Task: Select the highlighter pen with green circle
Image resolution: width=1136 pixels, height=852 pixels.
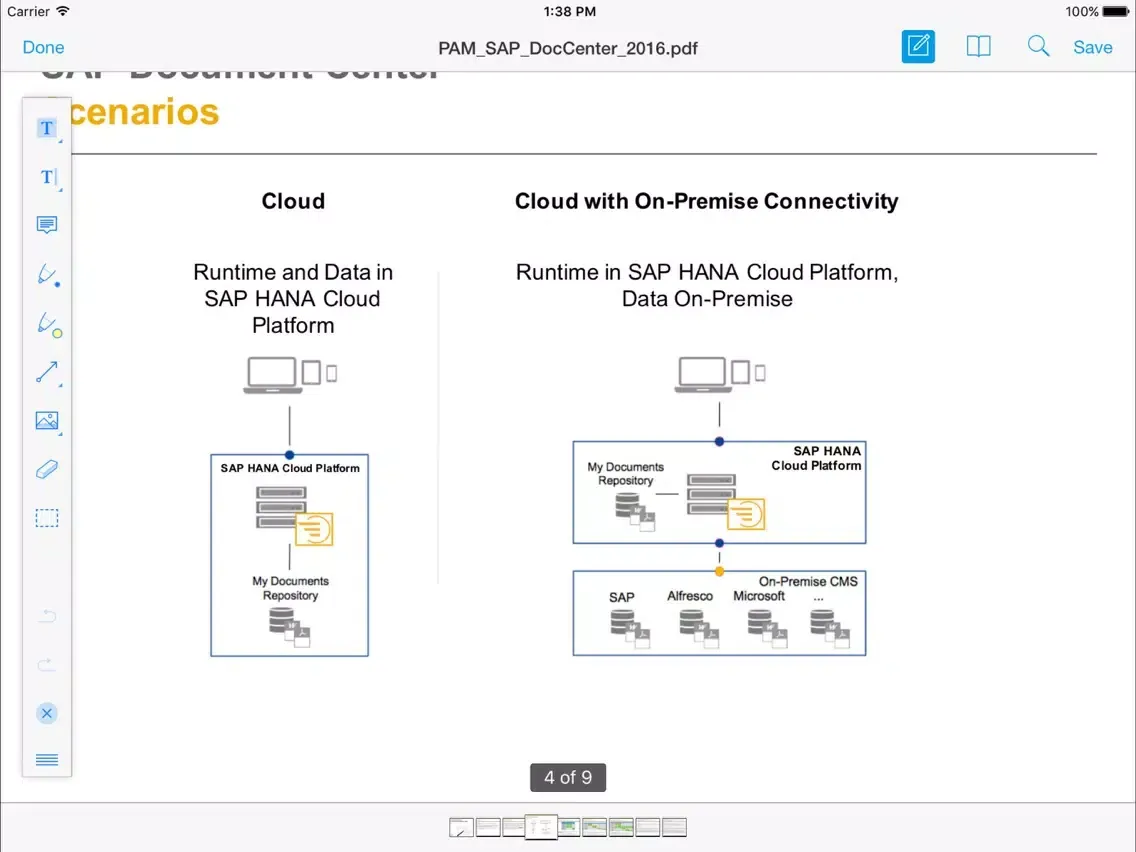Action: pyautogui.click(x=49, y=324)
